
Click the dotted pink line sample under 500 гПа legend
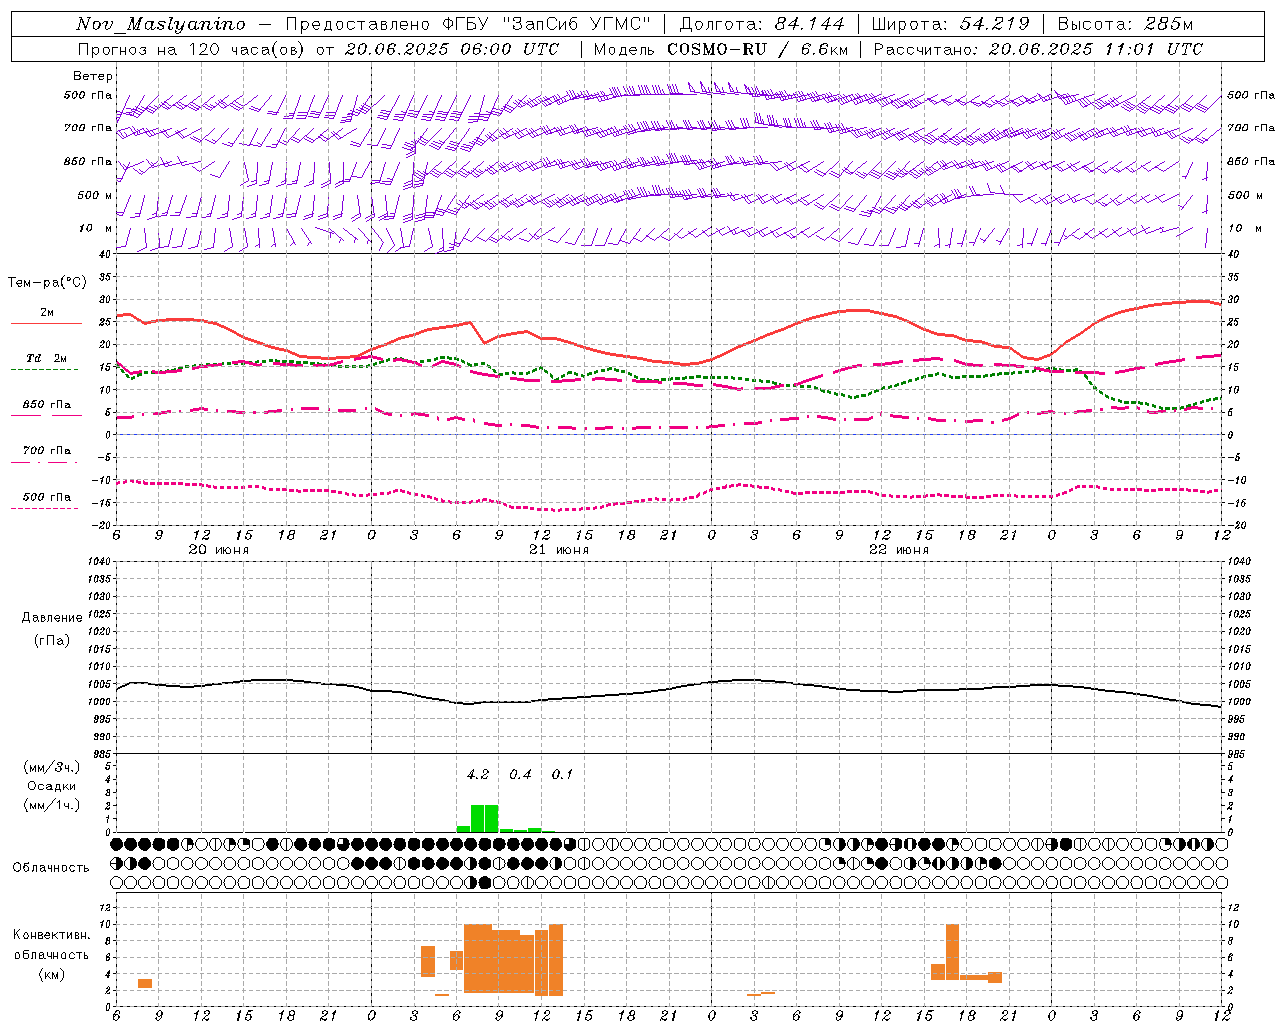[44, 508]
